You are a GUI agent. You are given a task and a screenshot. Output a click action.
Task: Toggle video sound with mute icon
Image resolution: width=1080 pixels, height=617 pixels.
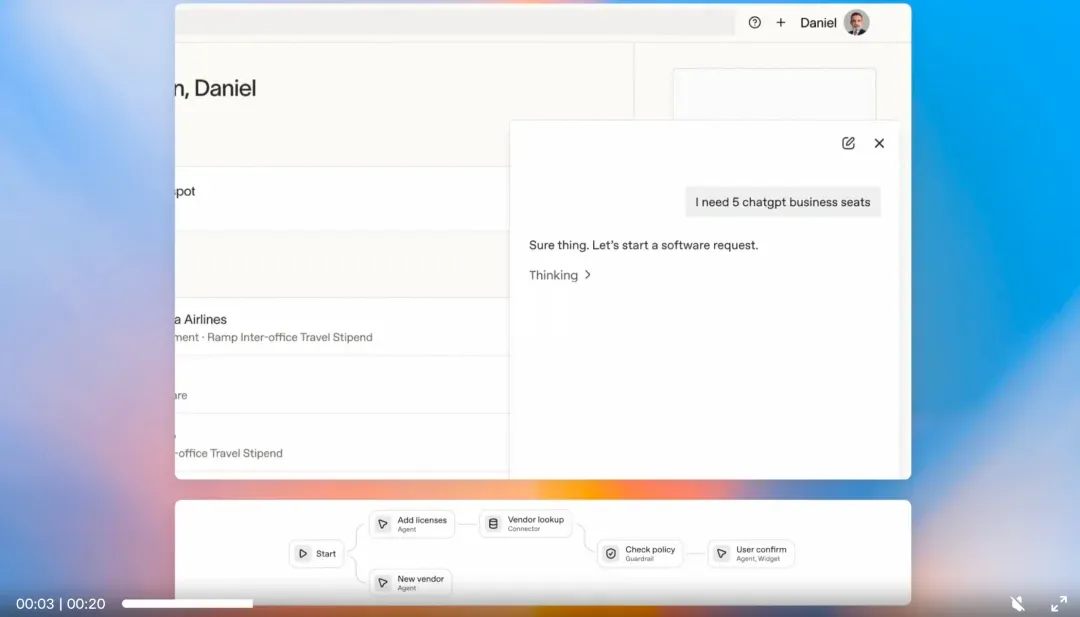point(1018,603)
